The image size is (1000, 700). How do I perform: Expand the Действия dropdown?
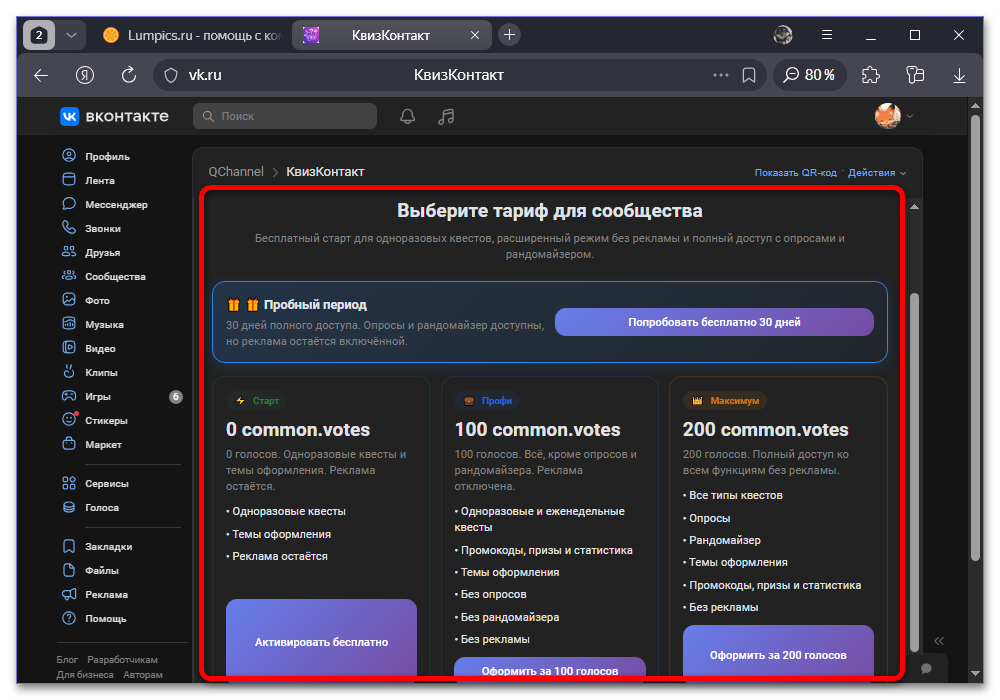coord(877,173)
